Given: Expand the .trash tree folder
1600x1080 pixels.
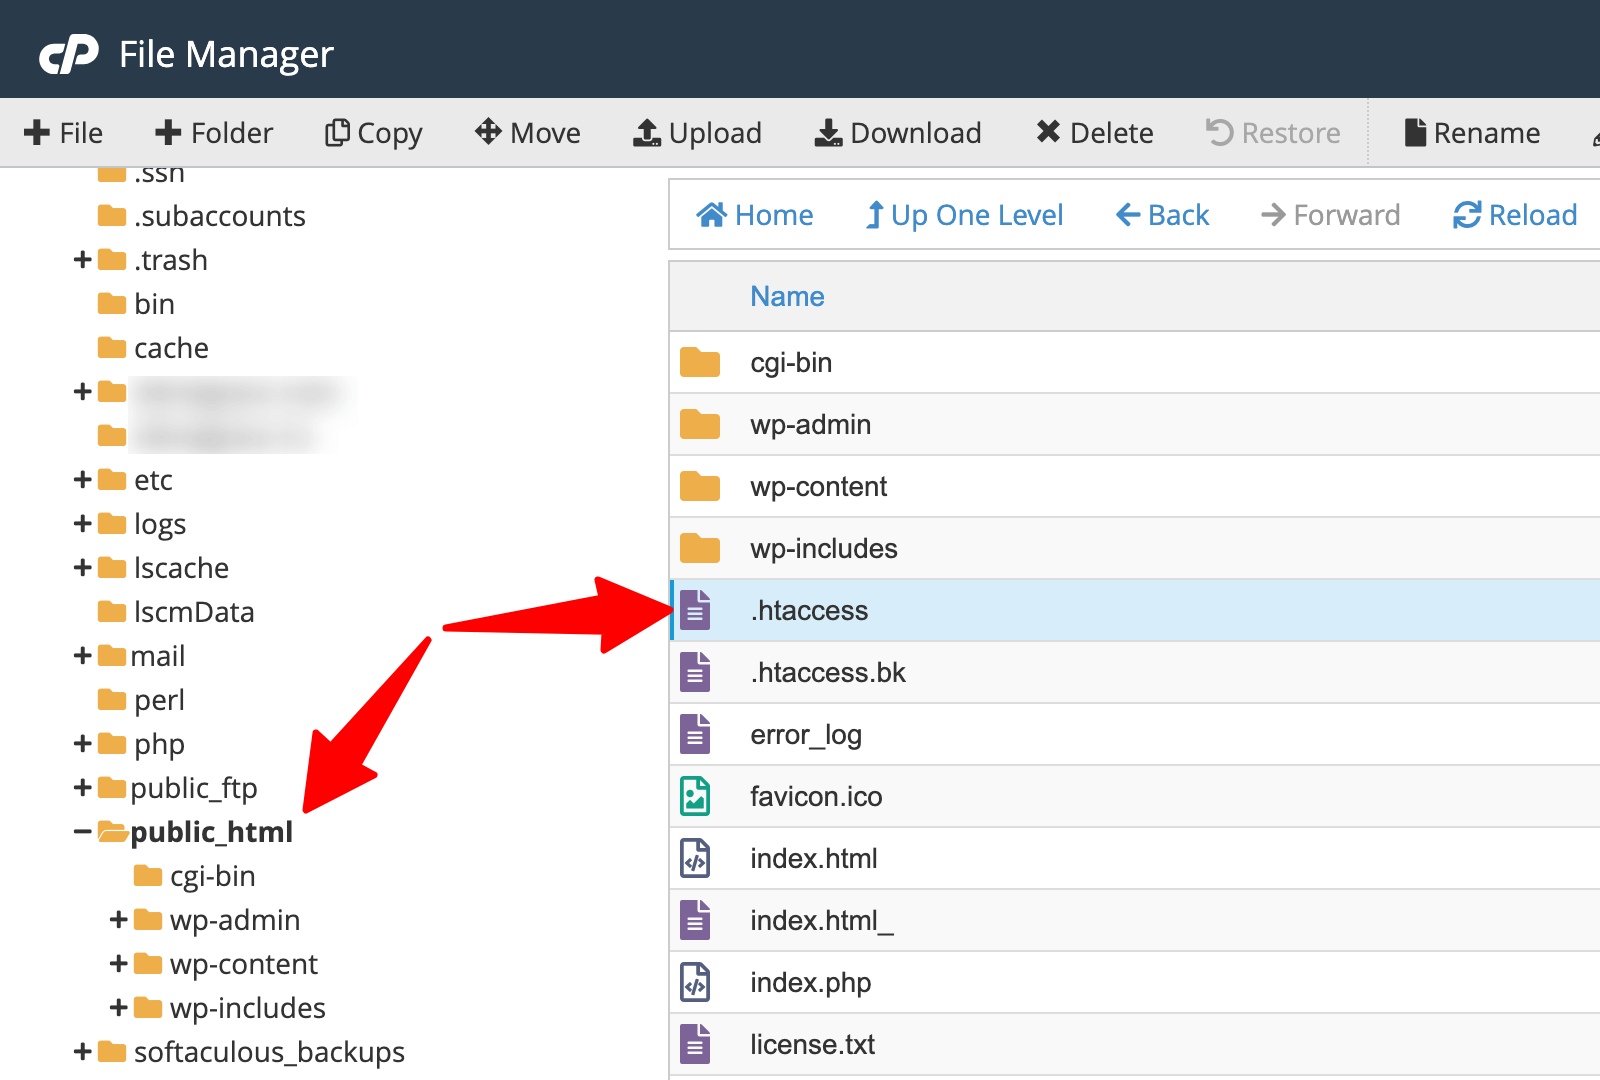Looking at the screenshot, I should [x=83, y=260].
